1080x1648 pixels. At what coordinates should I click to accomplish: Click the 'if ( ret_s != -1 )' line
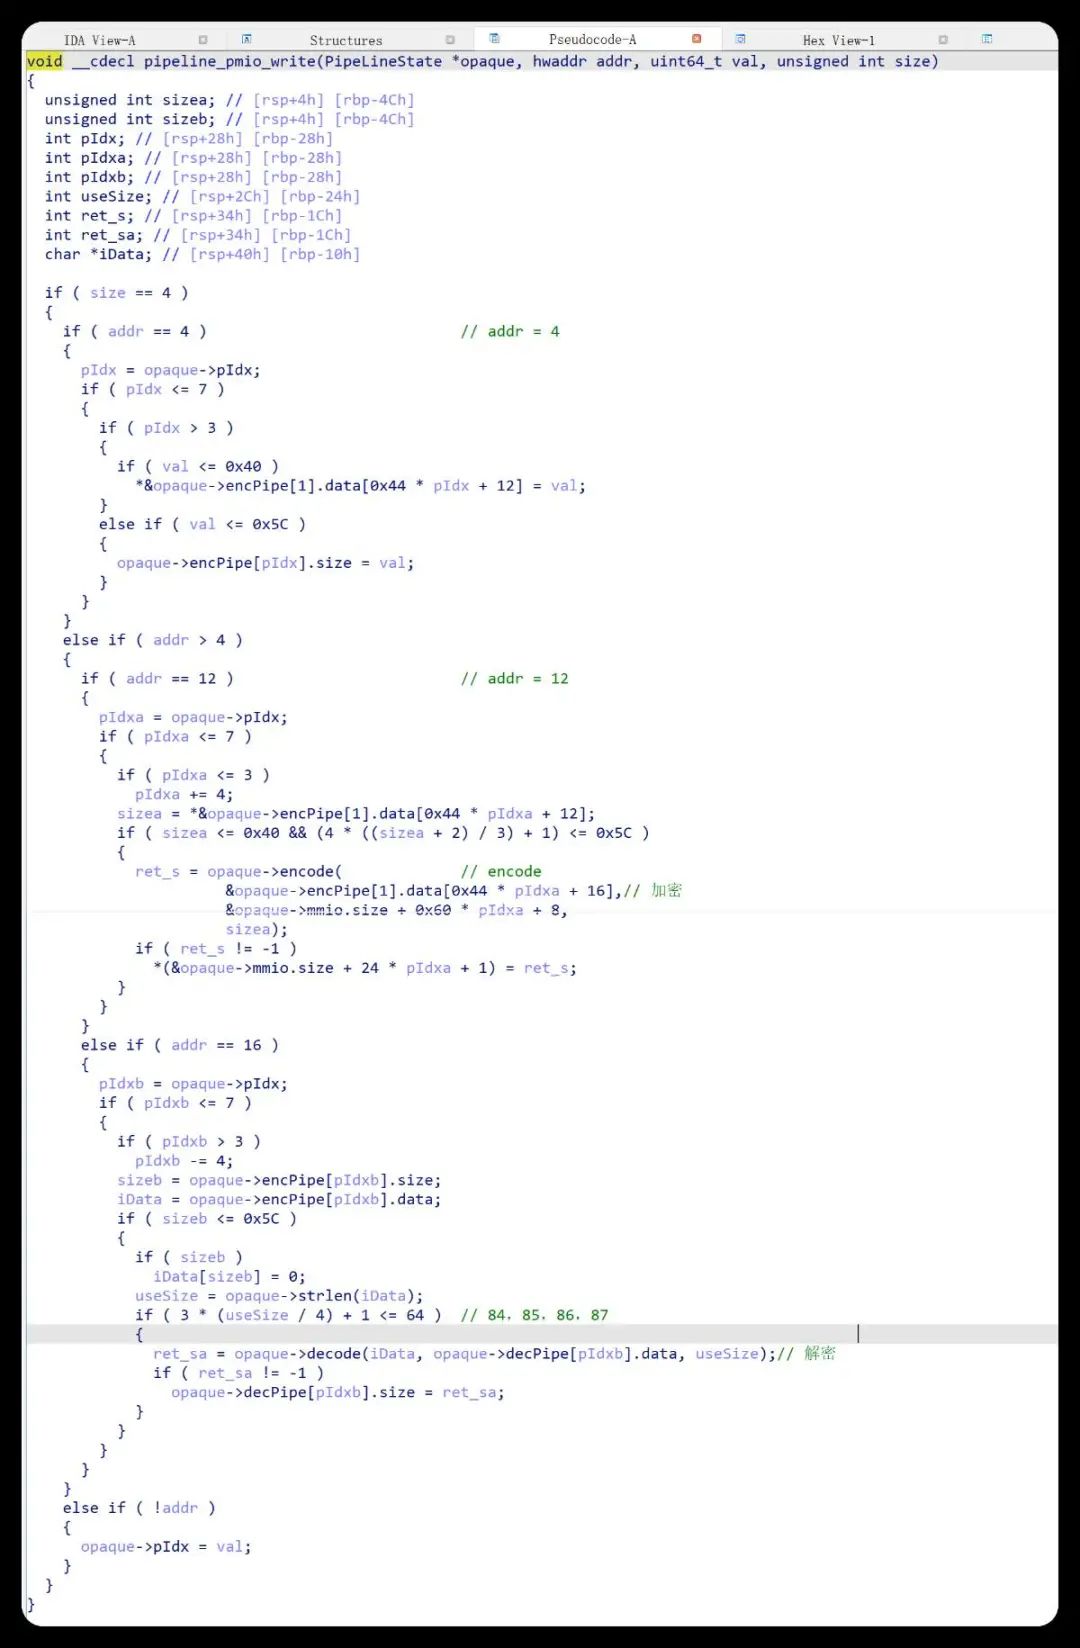(216, 948)
